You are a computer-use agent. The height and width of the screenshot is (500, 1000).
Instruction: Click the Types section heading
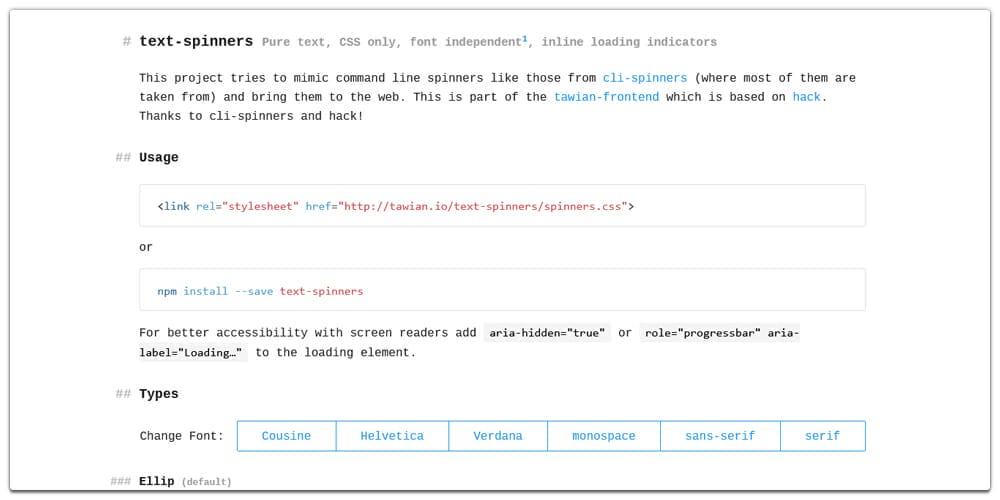pos(159,394)
